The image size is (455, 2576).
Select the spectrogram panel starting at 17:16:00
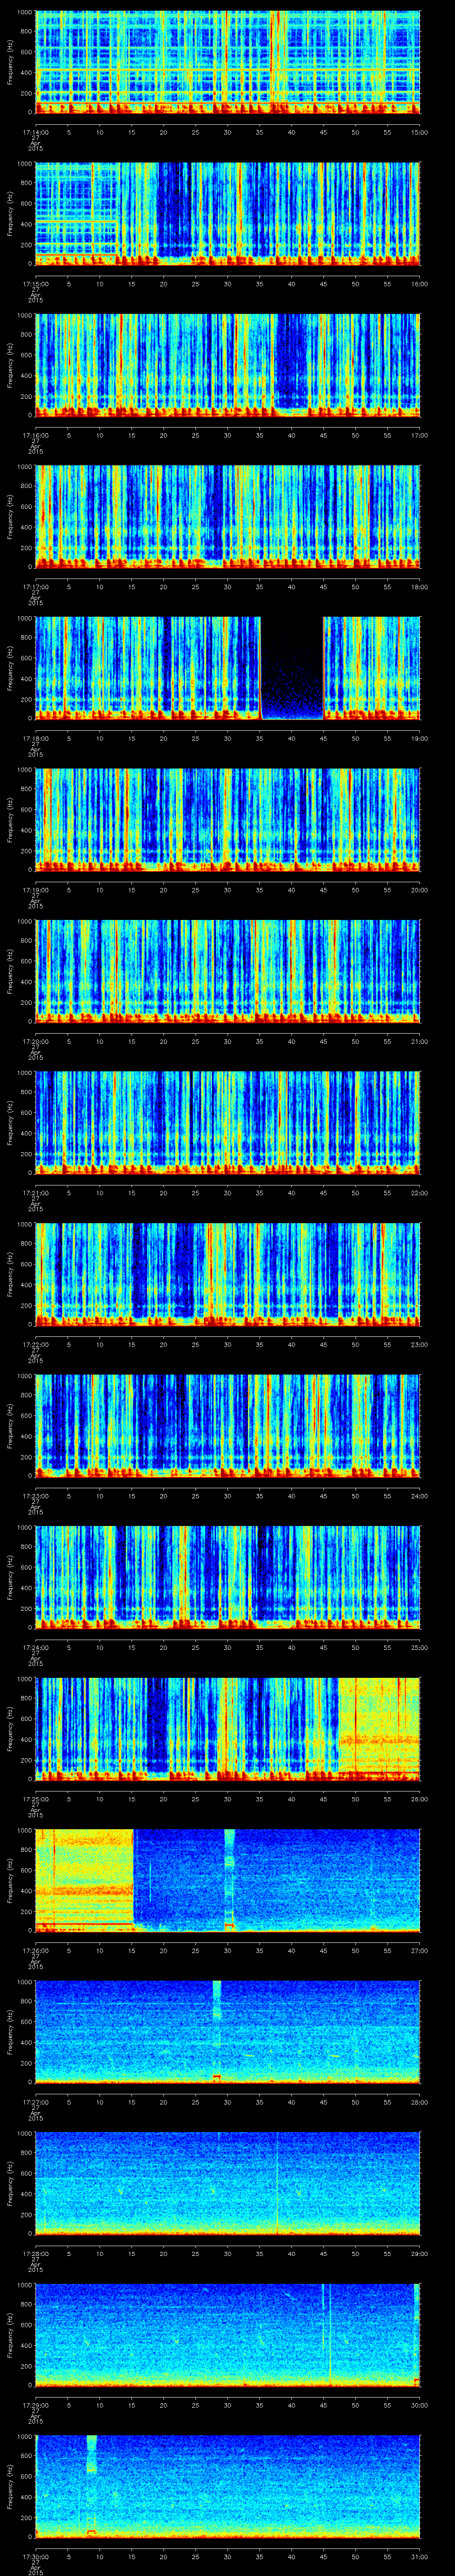tap(228, 365)
